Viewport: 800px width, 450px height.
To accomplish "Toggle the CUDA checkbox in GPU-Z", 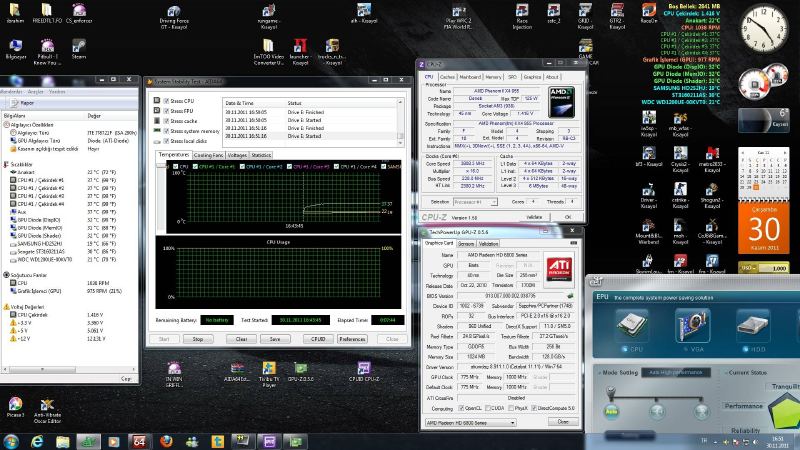I will point(488,408).
